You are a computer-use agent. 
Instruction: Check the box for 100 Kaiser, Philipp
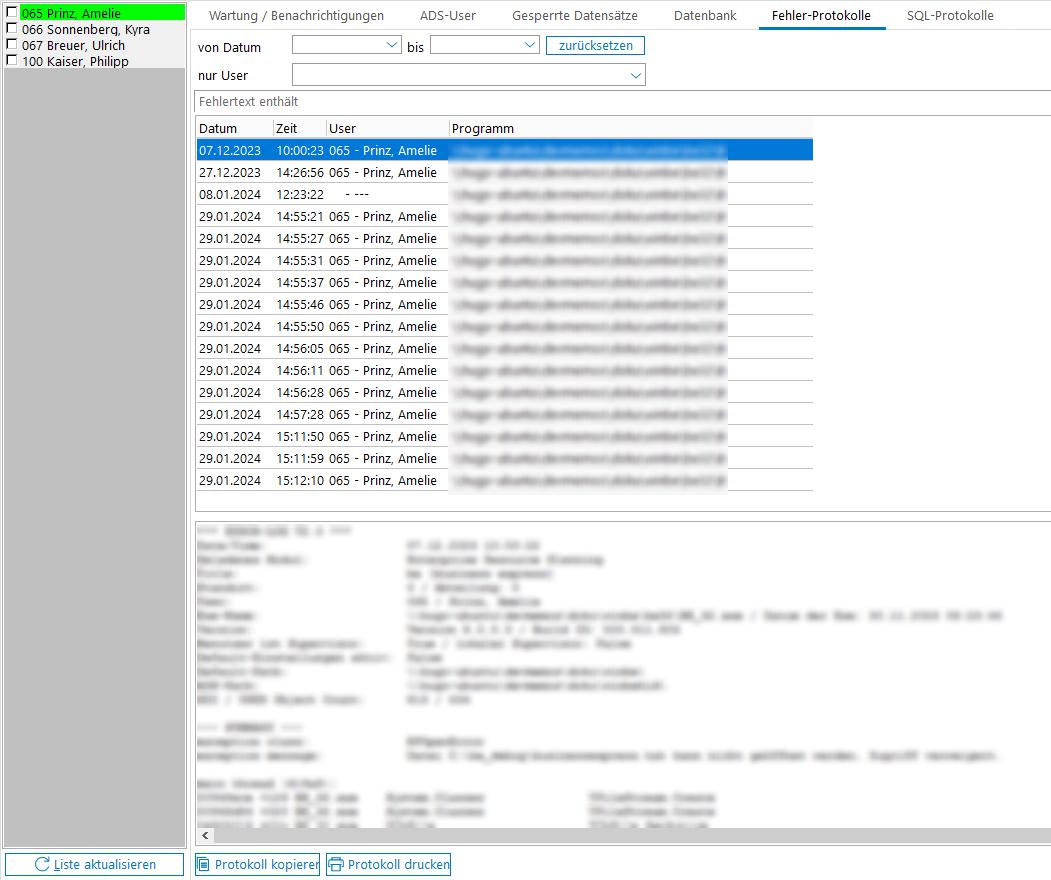coord(12,61)
